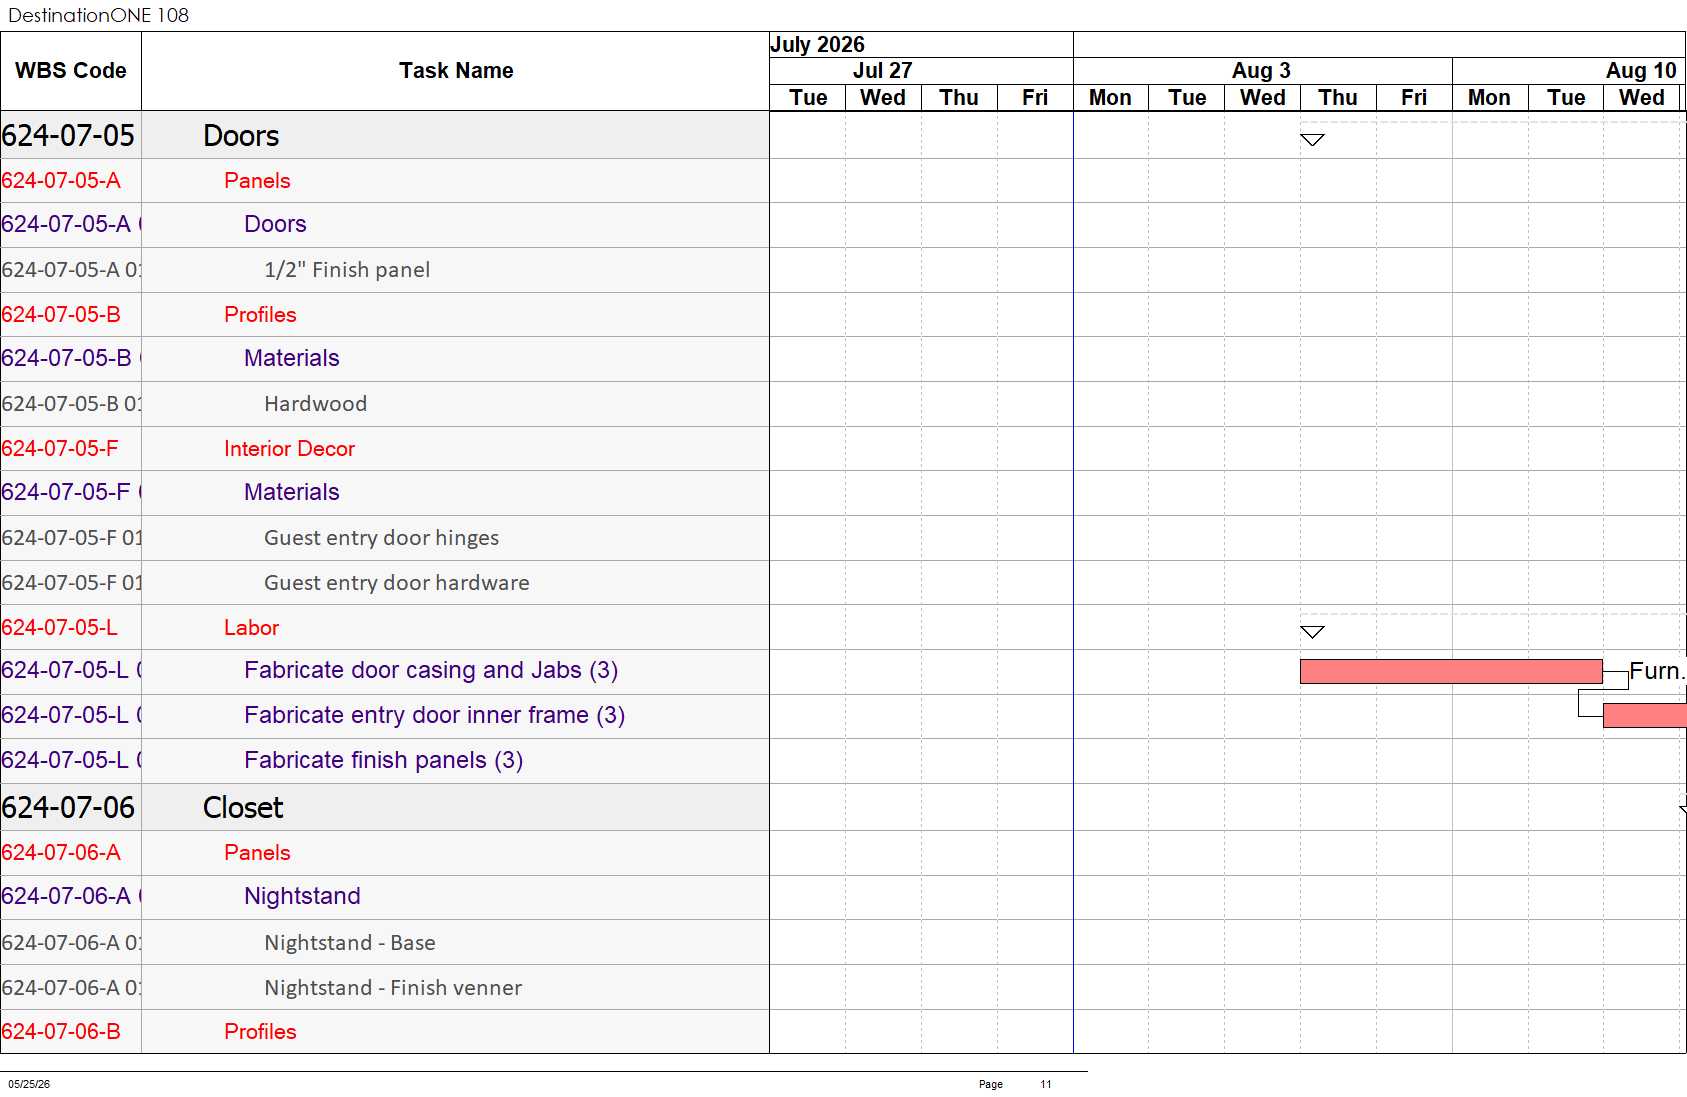Select the Profiles row 624-07-05-B

coord(385,315)
